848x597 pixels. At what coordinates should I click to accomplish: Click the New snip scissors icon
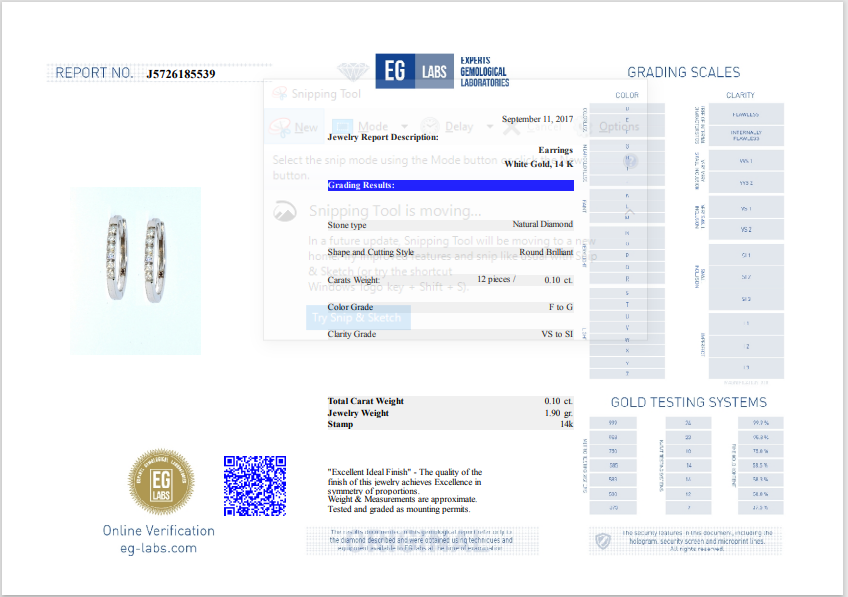(x=280, y=128)
